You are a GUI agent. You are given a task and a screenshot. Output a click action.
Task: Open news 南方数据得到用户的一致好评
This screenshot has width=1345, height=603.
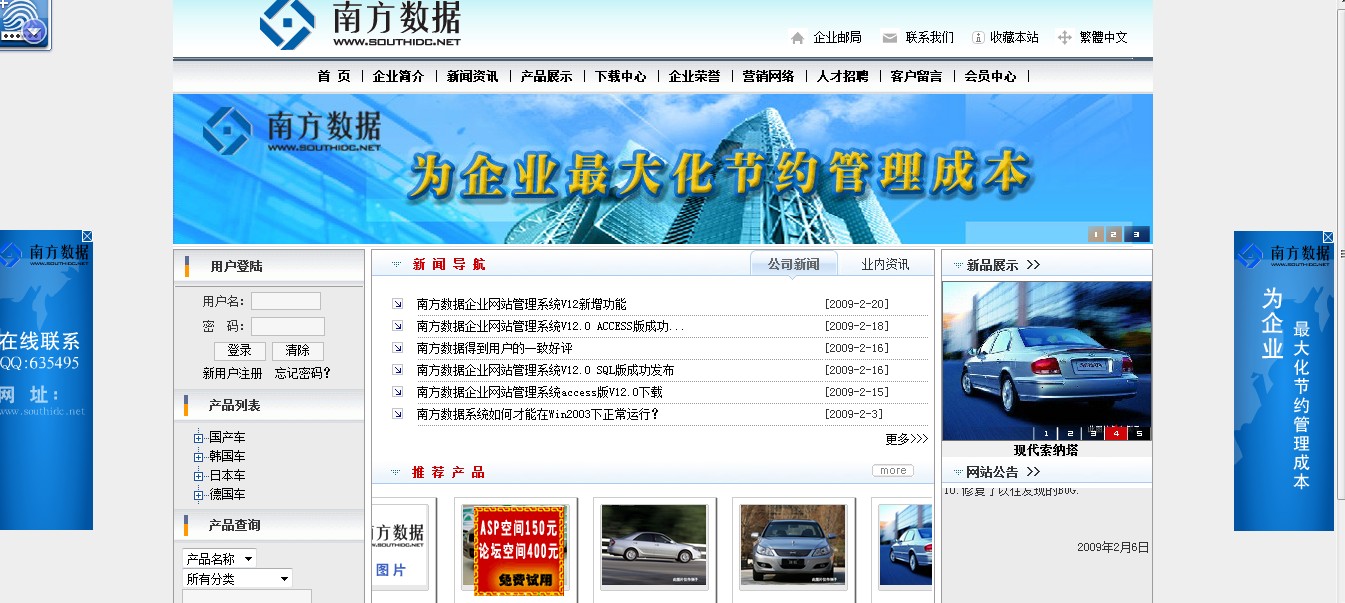pyautogui.click(x=494, y=348)
